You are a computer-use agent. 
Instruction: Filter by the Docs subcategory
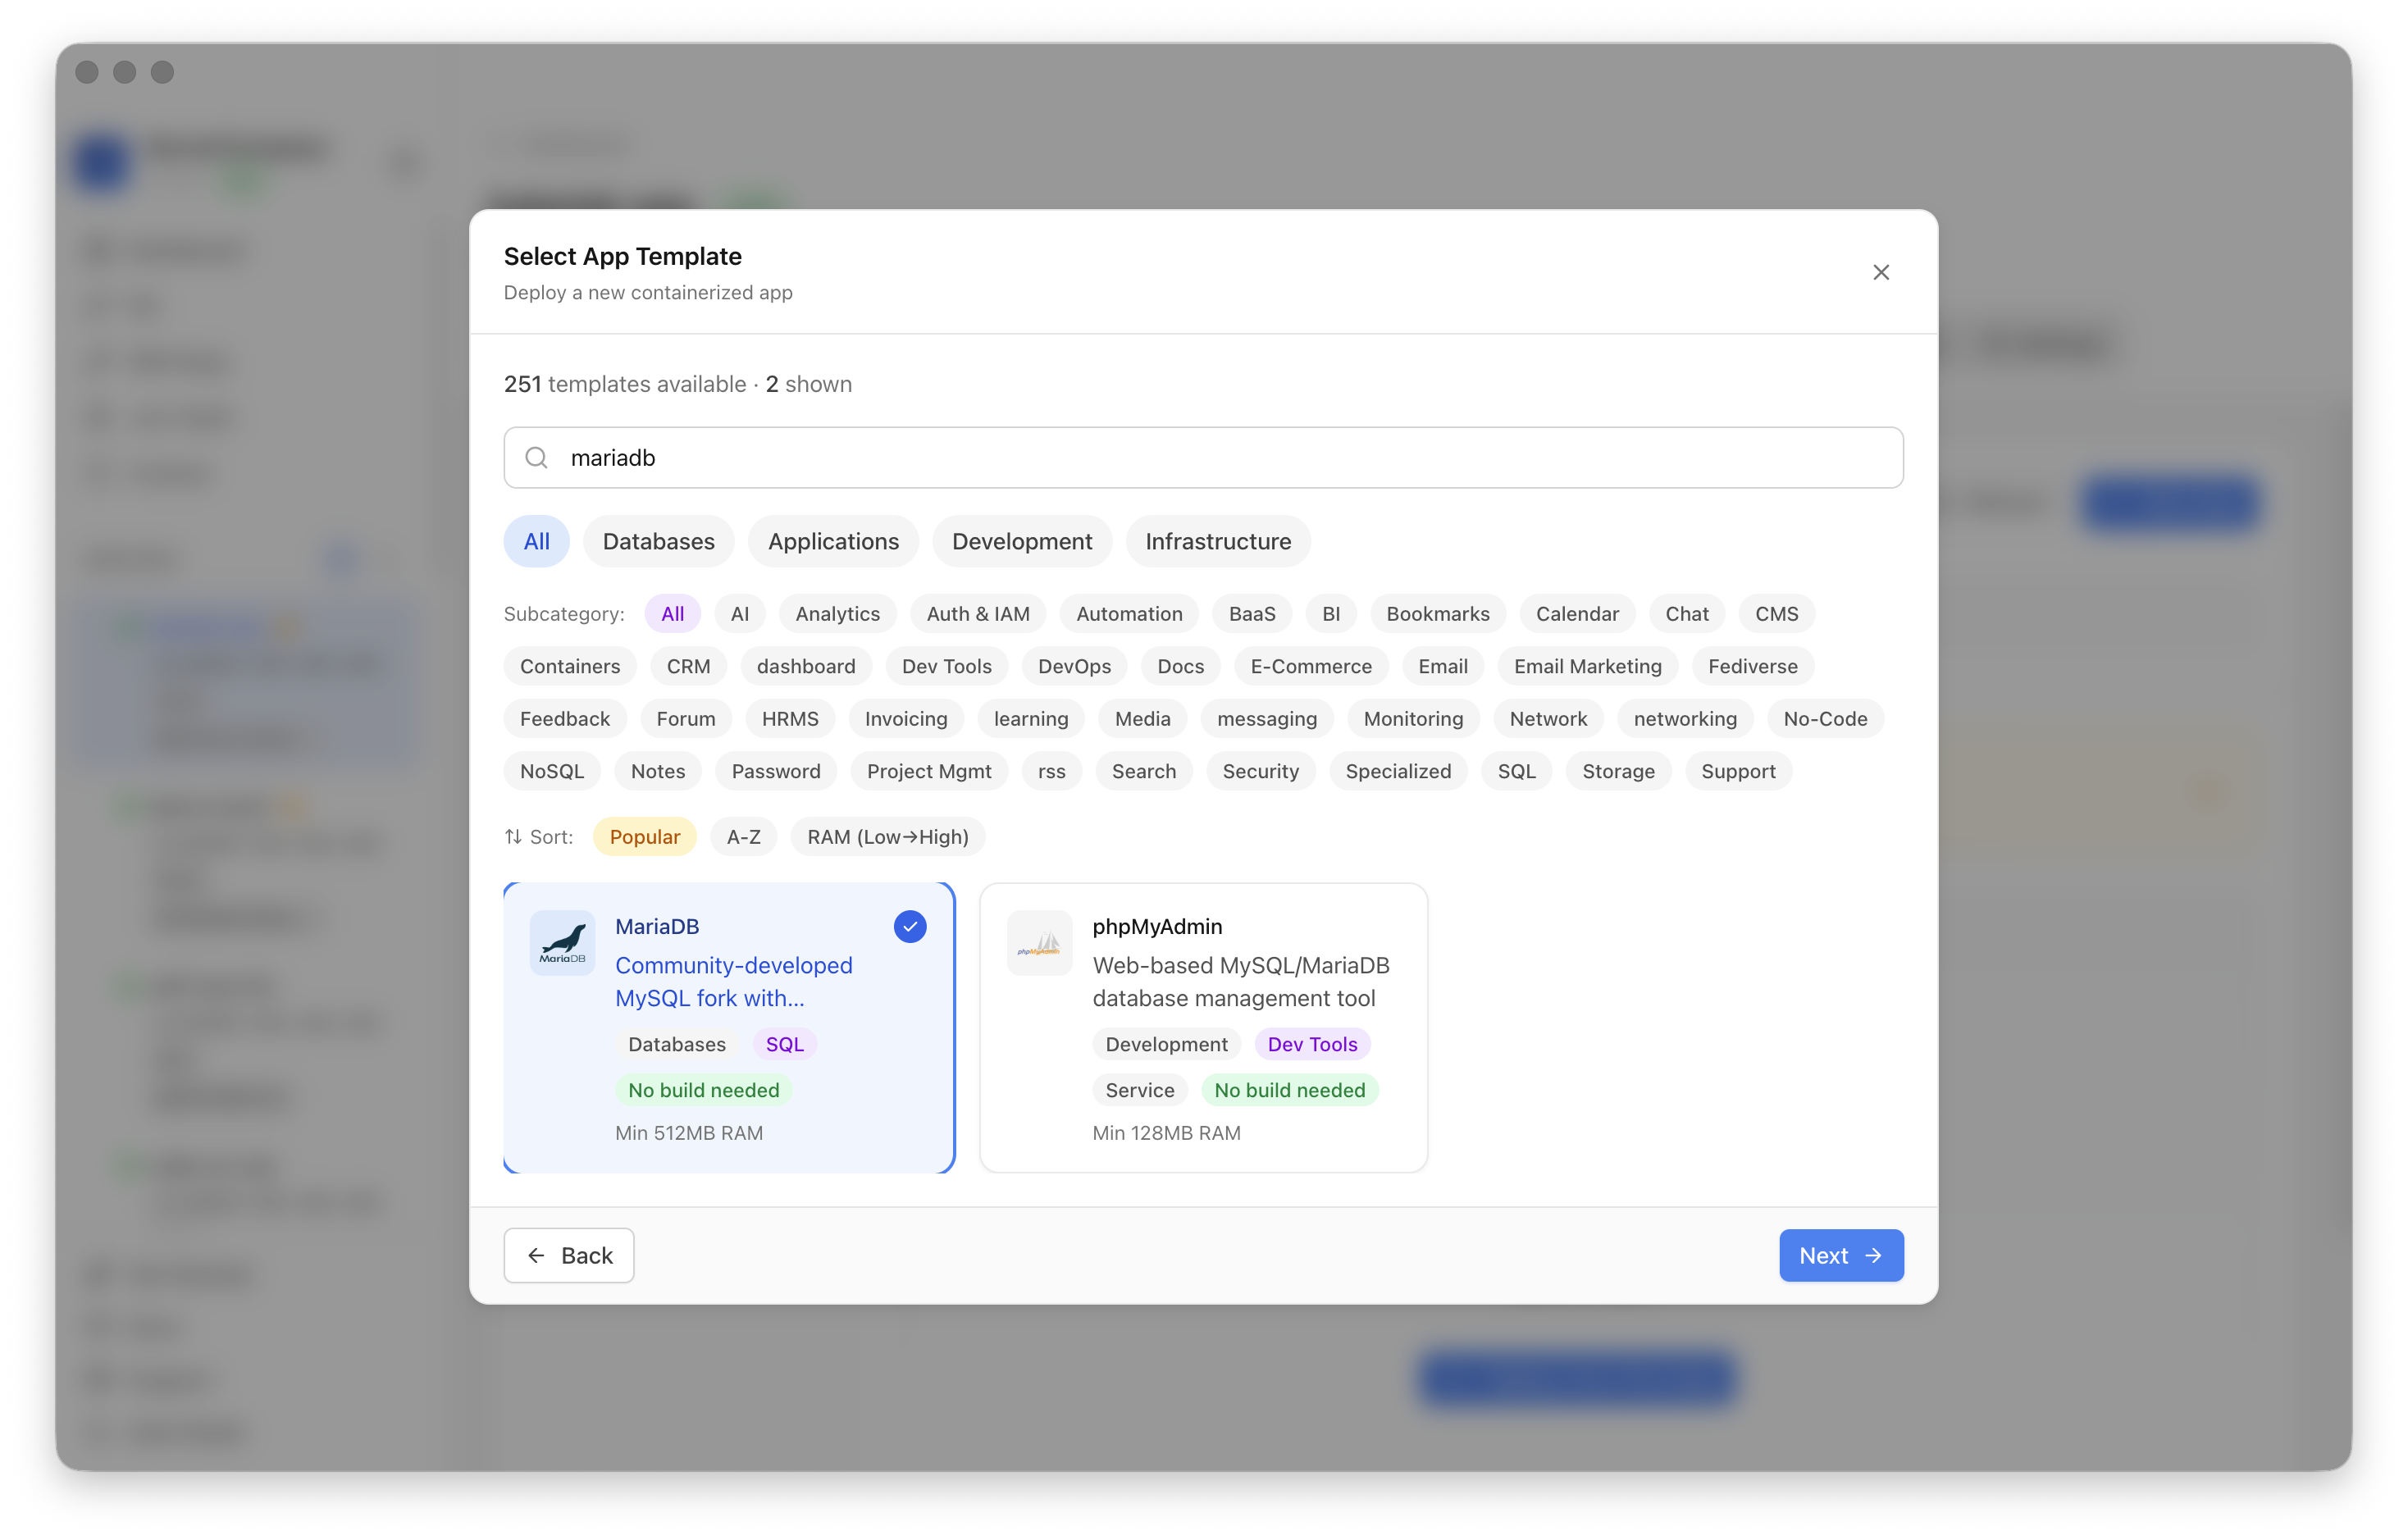pyautogui.click(x=1181, y=666)
